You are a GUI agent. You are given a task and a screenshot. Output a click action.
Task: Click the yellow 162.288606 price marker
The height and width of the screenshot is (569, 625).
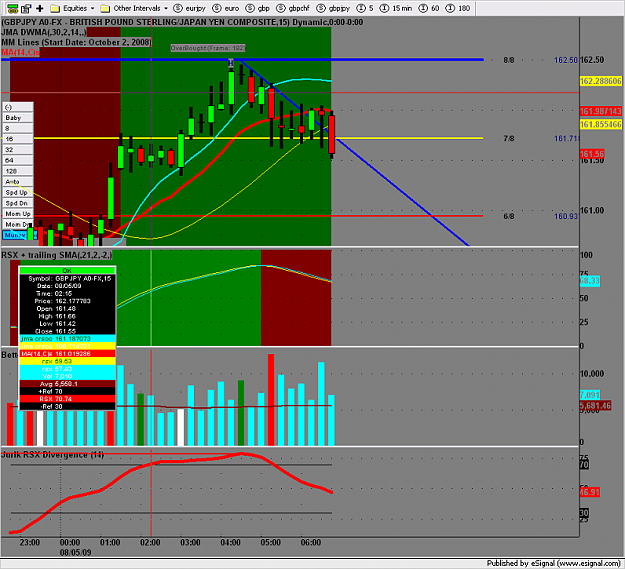[600, 81]
